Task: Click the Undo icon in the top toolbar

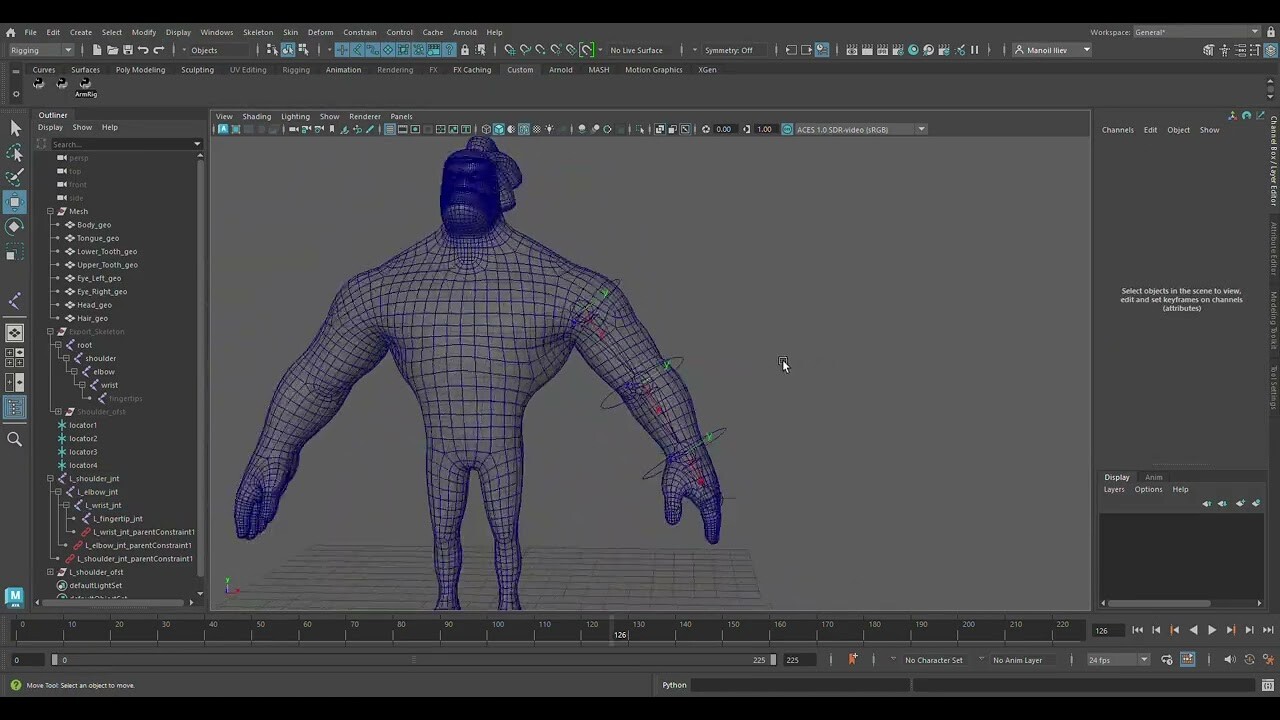Action: (x=144, y=49)
